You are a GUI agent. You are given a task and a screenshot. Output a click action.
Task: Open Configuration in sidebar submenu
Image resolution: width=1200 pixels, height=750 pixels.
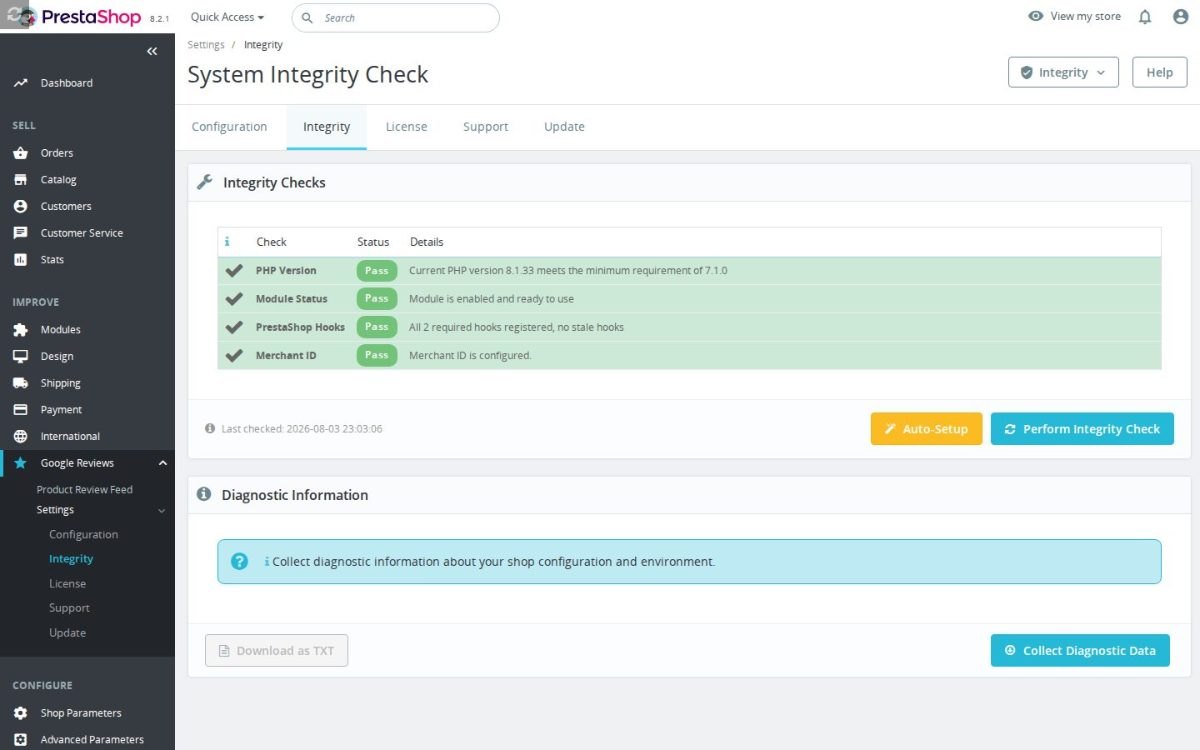click(x=84, y=535)
